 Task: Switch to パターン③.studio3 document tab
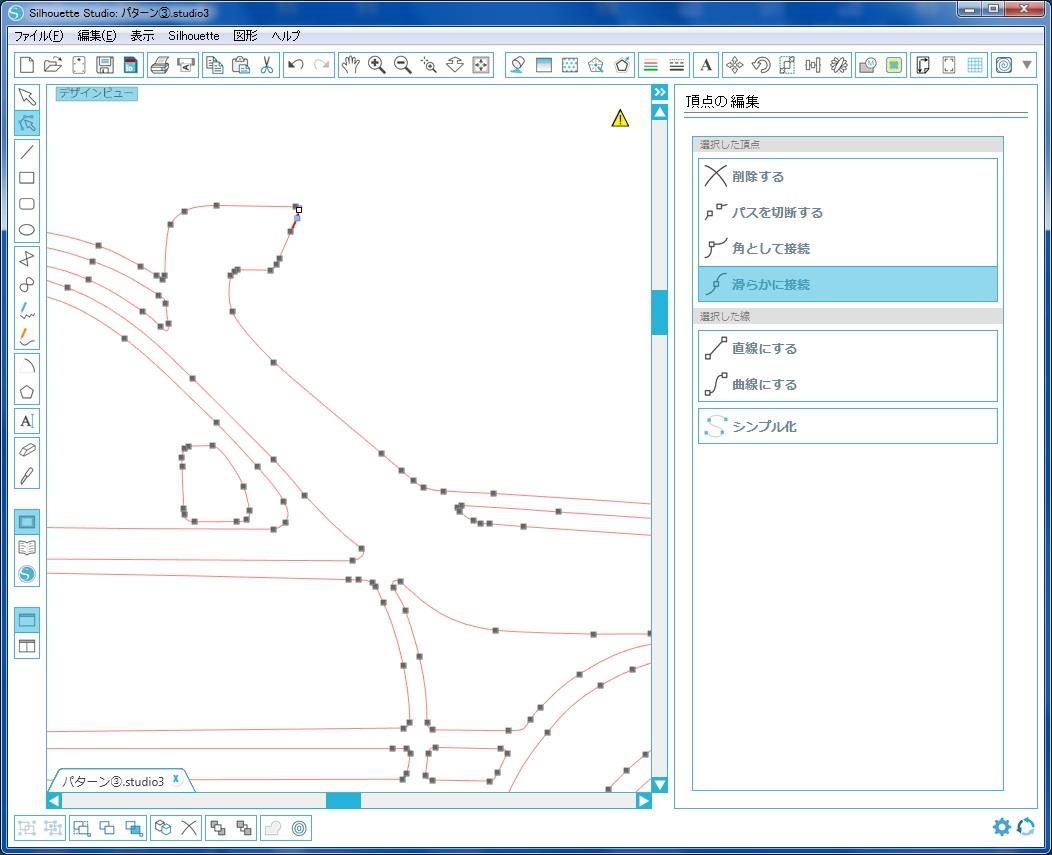point(113,781)
